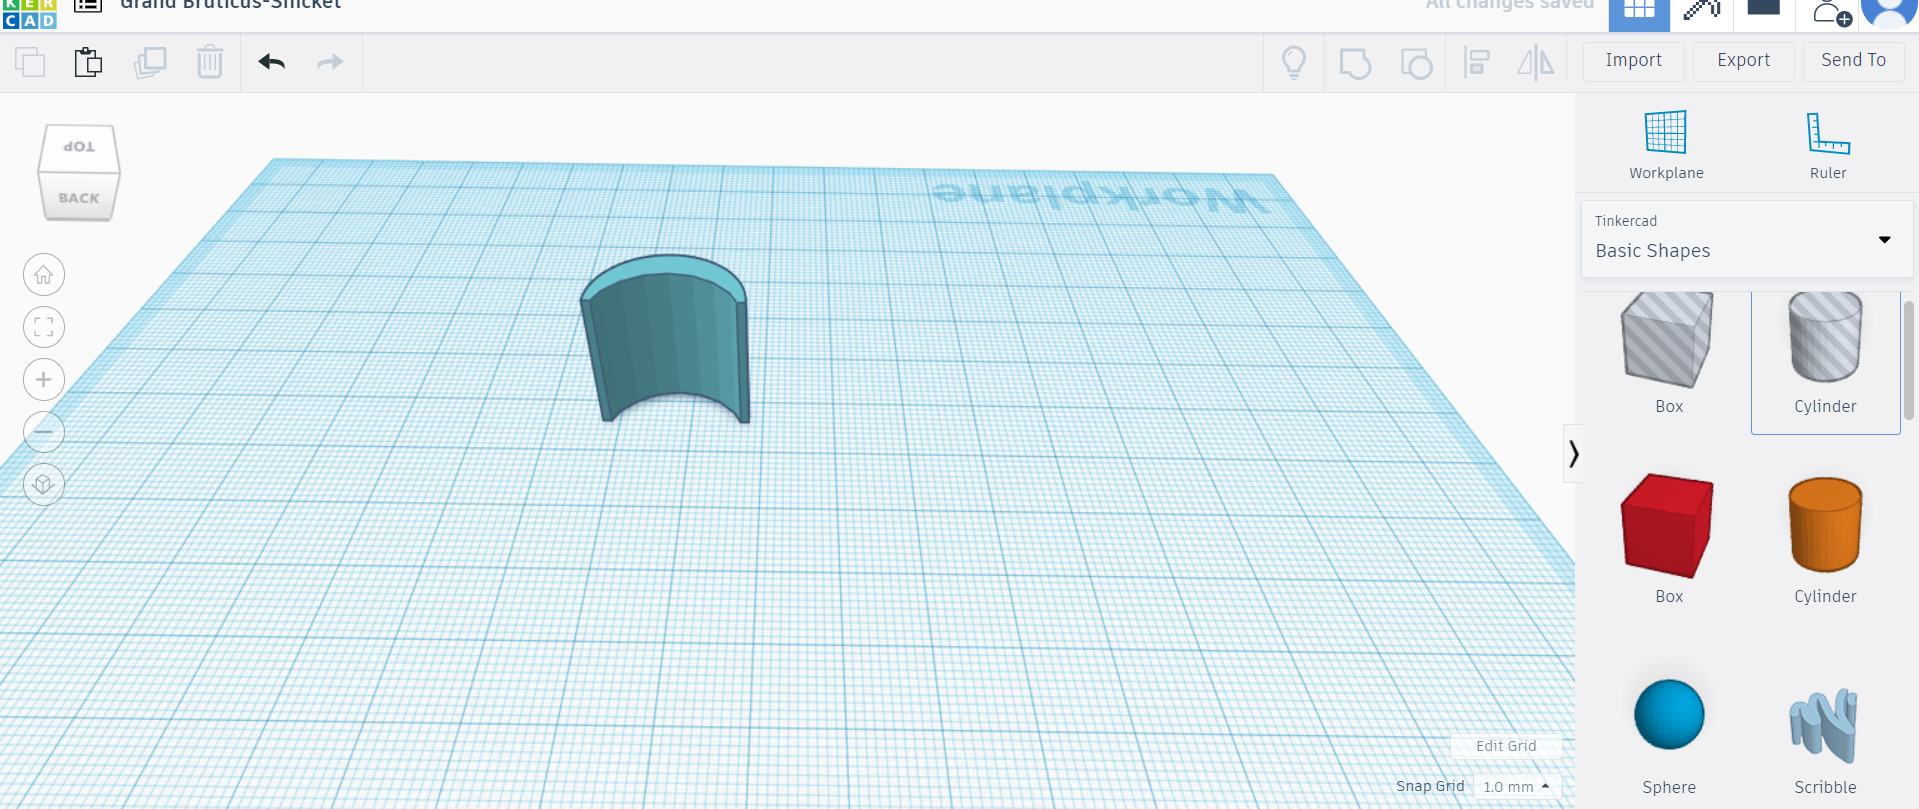Screen dimensions: 1919x809
Task: Collapse the shapes panel with the chevron
Action: click(x=1573, y=454)
